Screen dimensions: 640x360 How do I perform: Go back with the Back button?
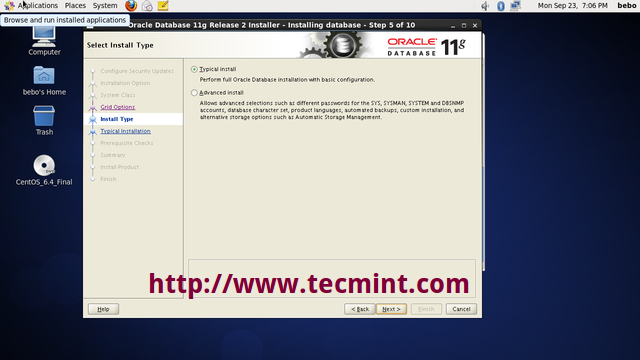(360, 309)
